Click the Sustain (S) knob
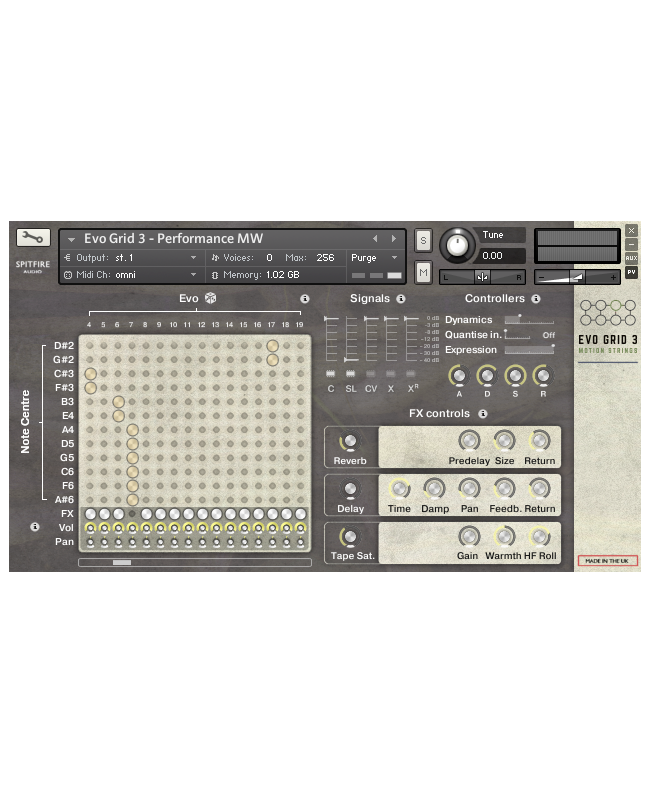Viewport: 650px width, 794px height. (x=515, y=376)
